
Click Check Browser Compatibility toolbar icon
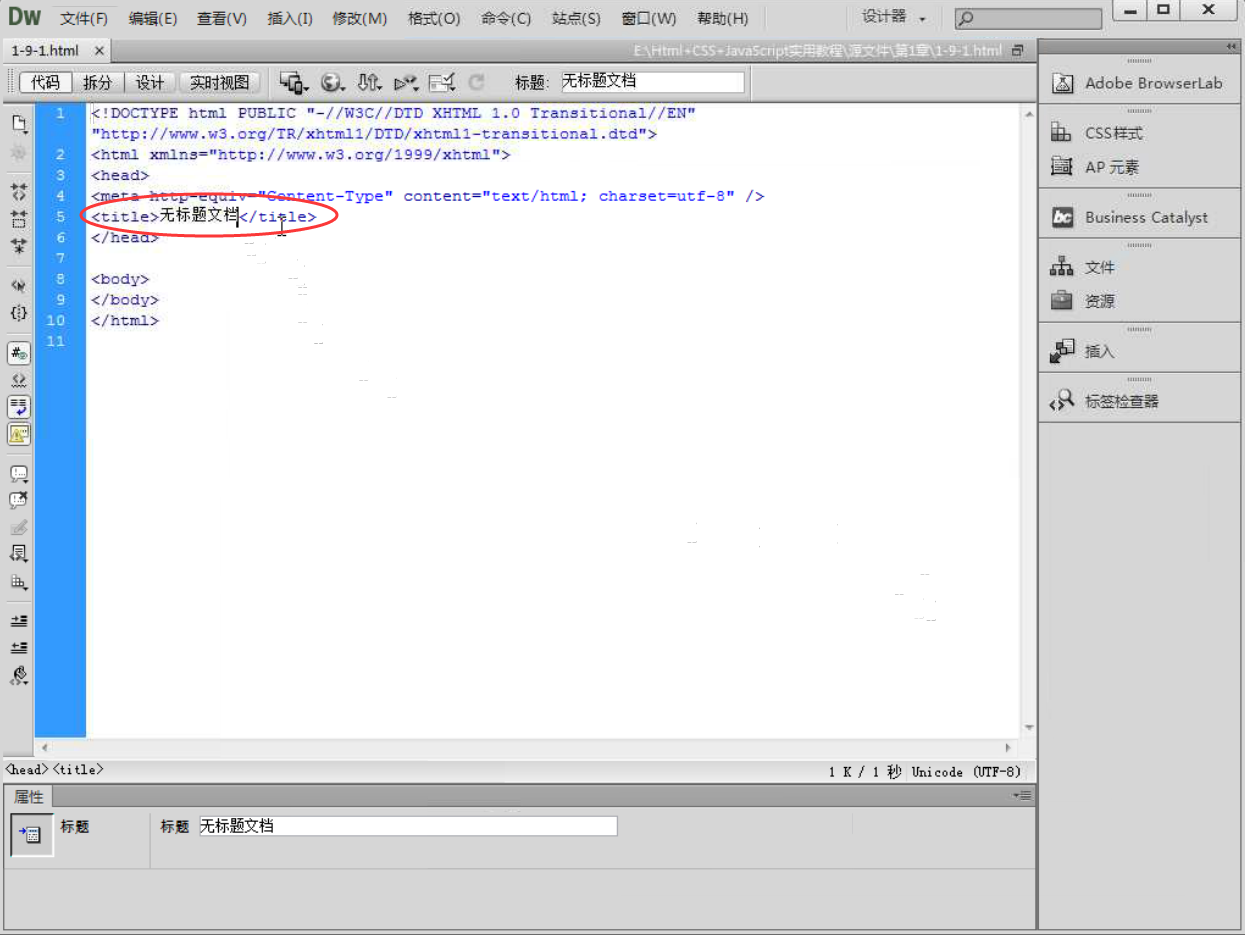coord(441,83)
